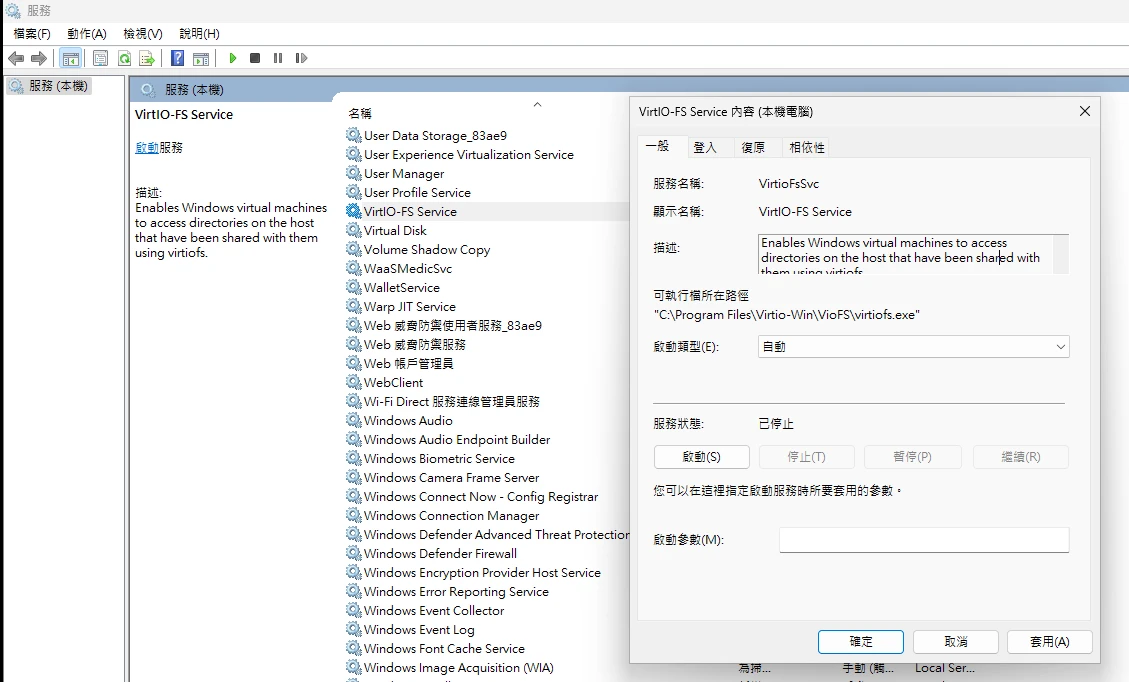This screenshot has height=682, width=1129.
Task: Open the Properties toolbar icon
Action: (x=100, y=59)
